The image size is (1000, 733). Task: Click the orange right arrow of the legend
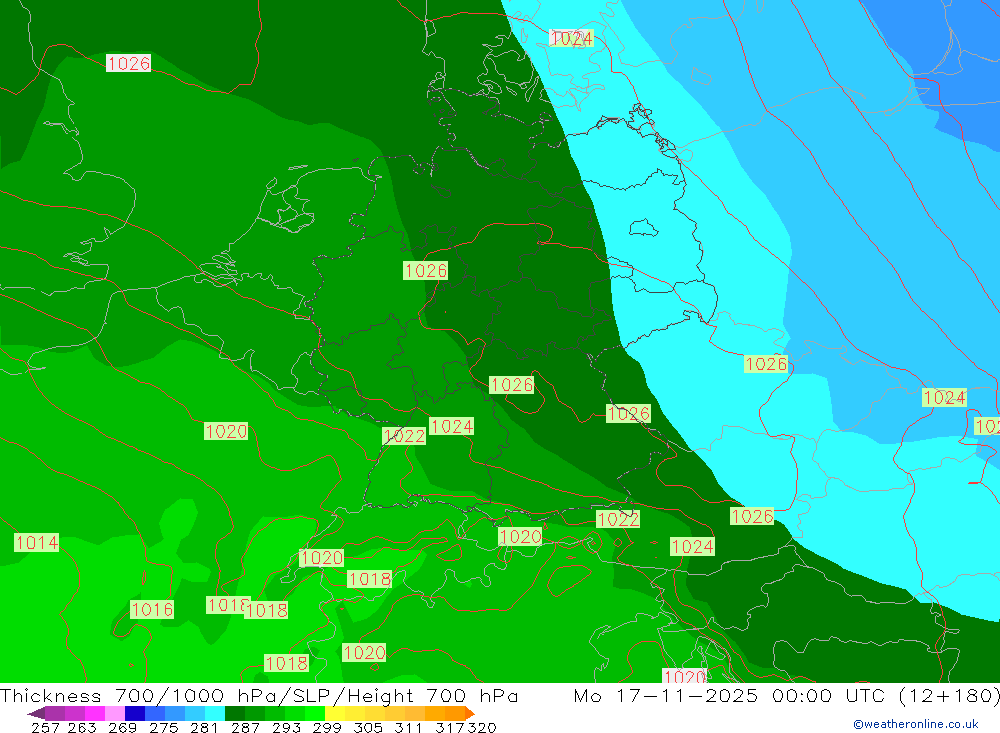point(470,713)
